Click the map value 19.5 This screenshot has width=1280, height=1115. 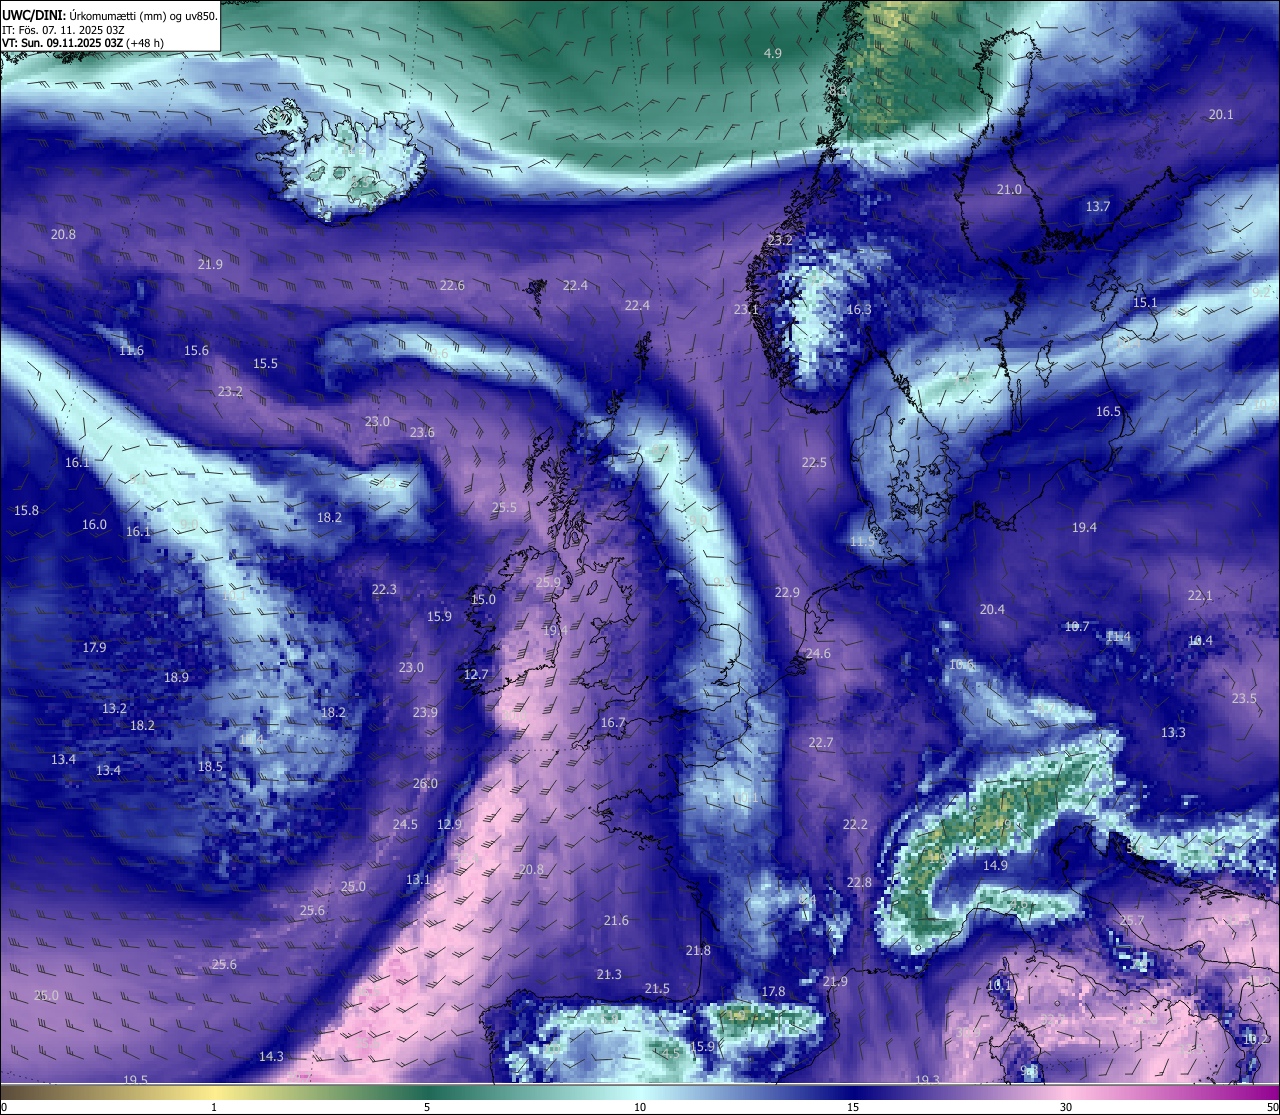coord(135,1080)
